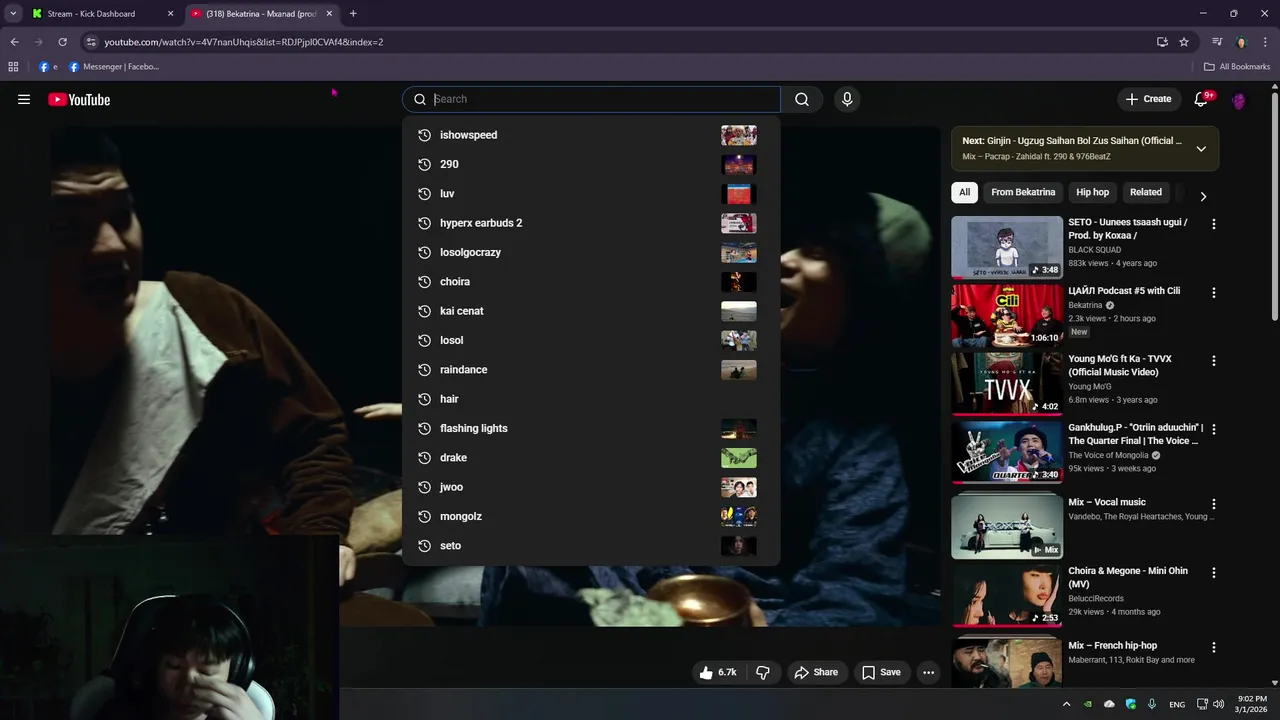Open Chrome apps grid in bookmarks bar

pos(13,67)
